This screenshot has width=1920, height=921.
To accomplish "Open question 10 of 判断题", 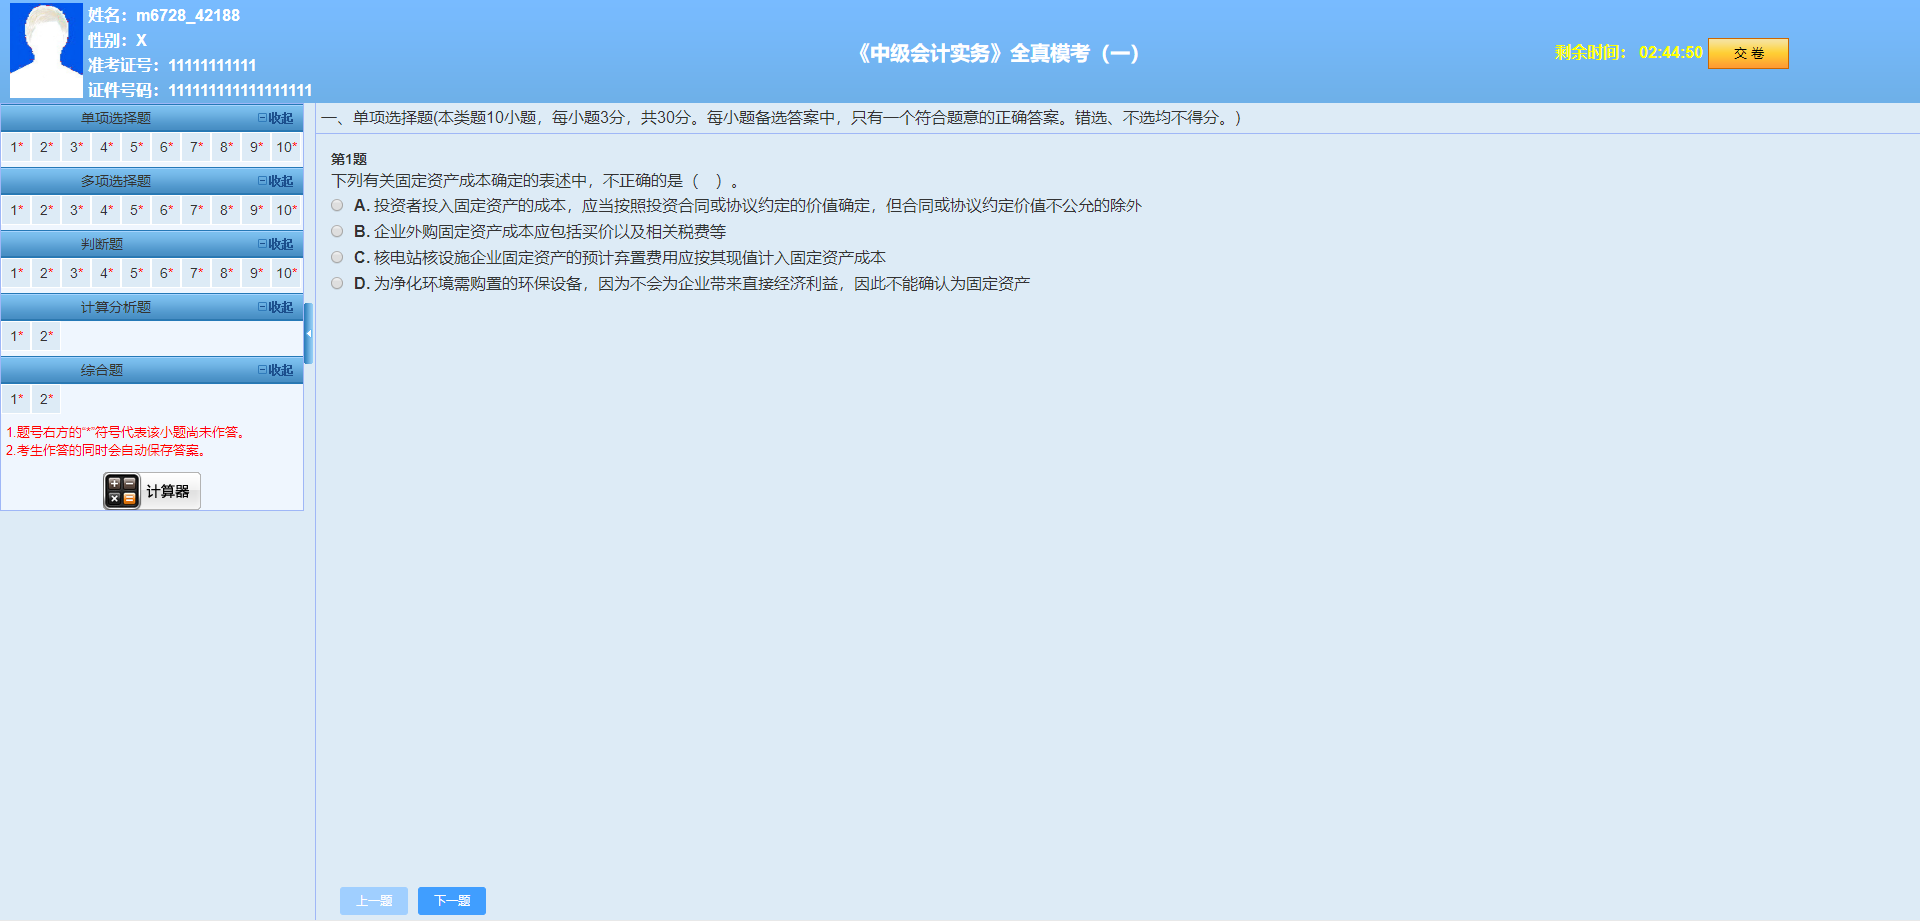I will (285, 273).
